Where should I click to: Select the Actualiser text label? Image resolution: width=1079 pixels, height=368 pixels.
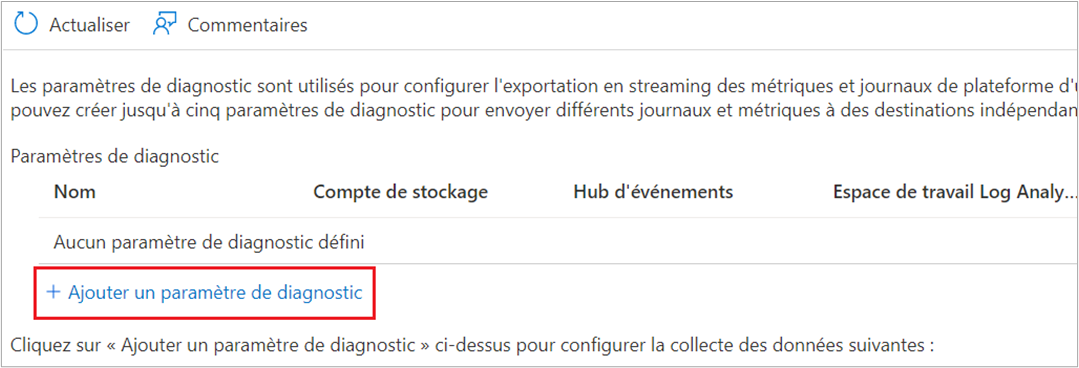(89, 25)
